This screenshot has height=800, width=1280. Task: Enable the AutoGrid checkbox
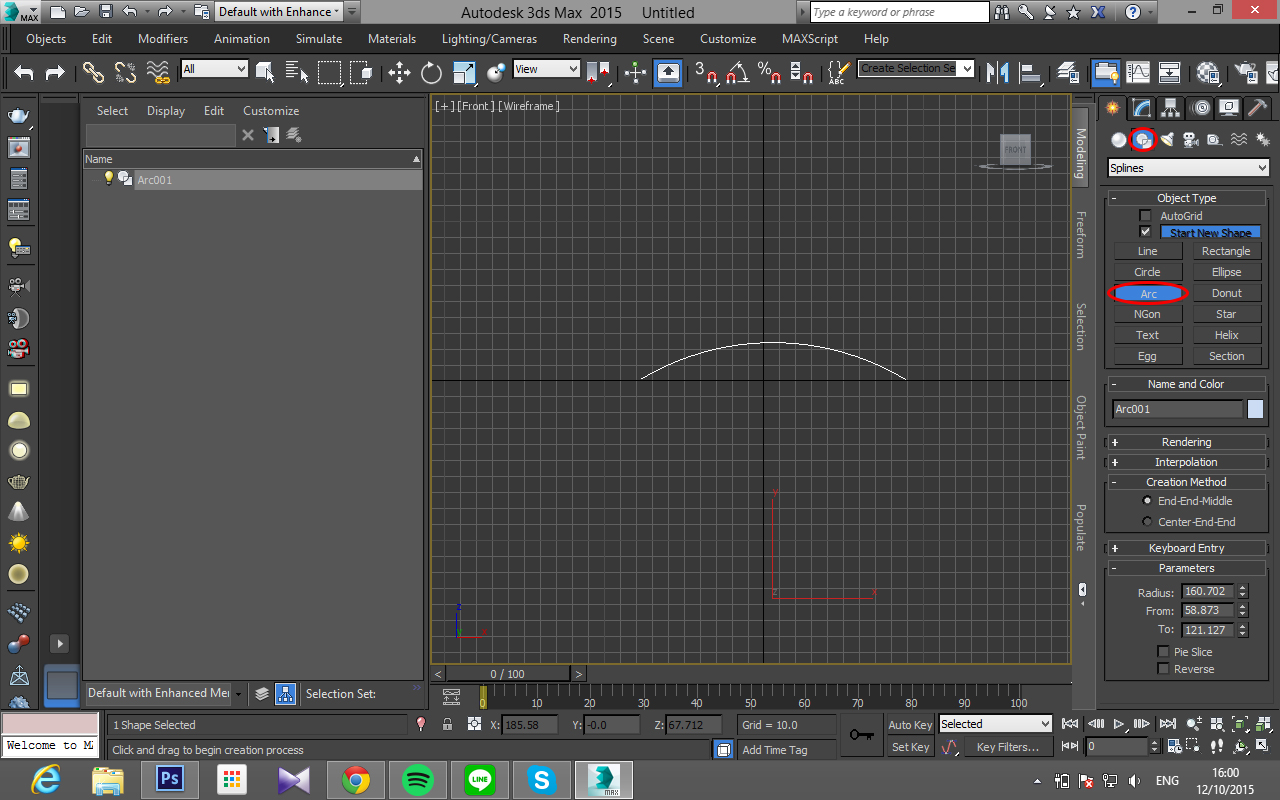tap(1146, 216)
